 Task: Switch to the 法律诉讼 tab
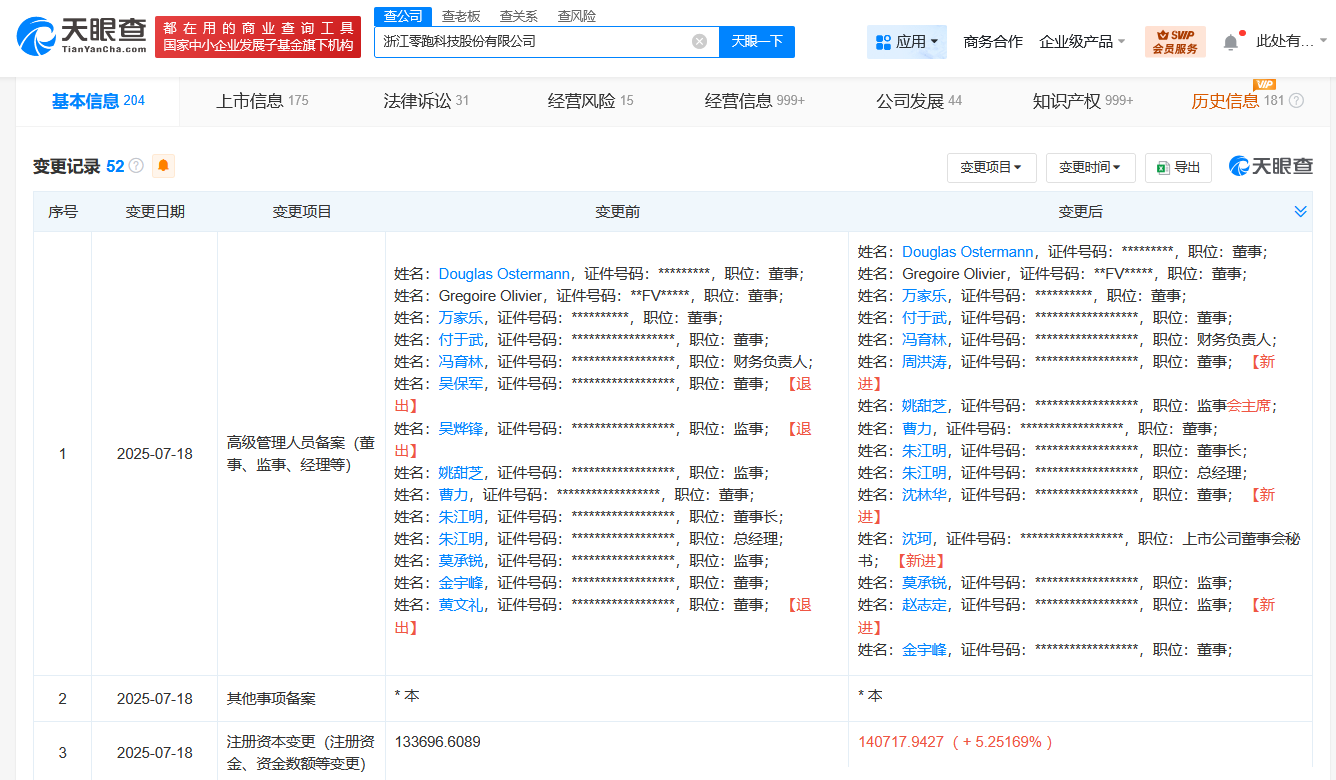pos(426,101)
